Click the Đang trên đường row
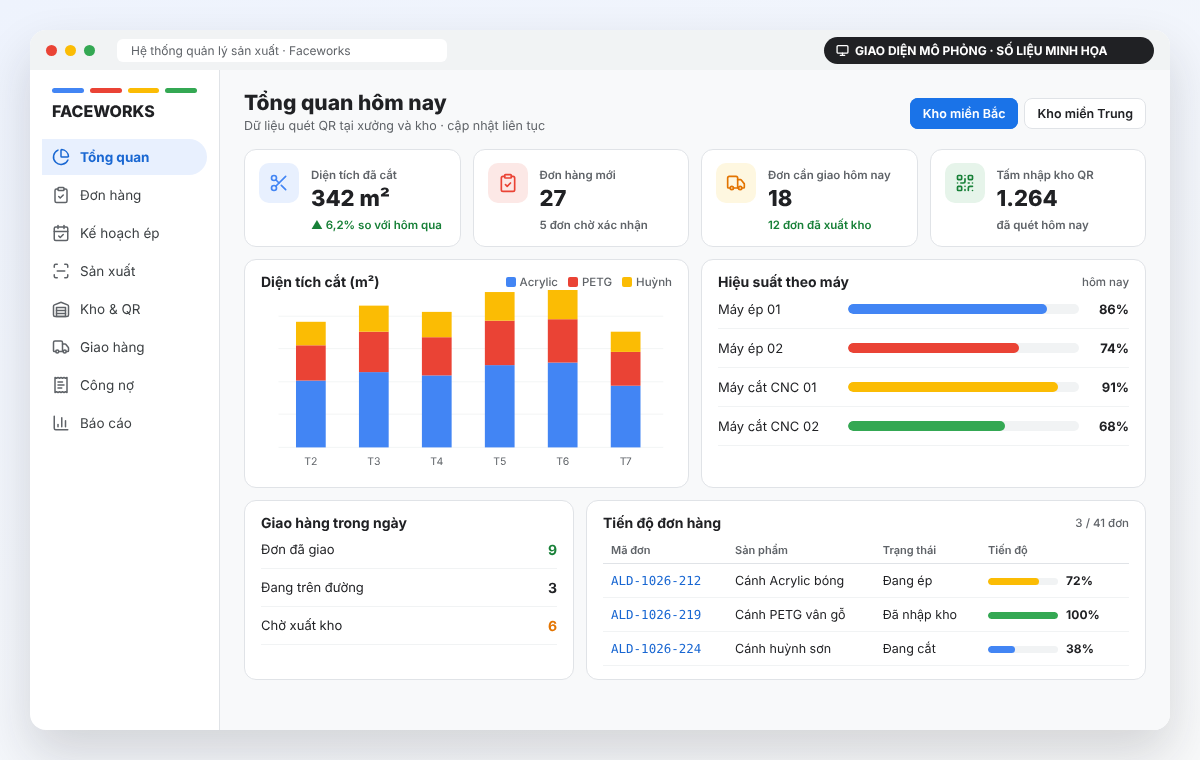 click(x=409, y=588)
